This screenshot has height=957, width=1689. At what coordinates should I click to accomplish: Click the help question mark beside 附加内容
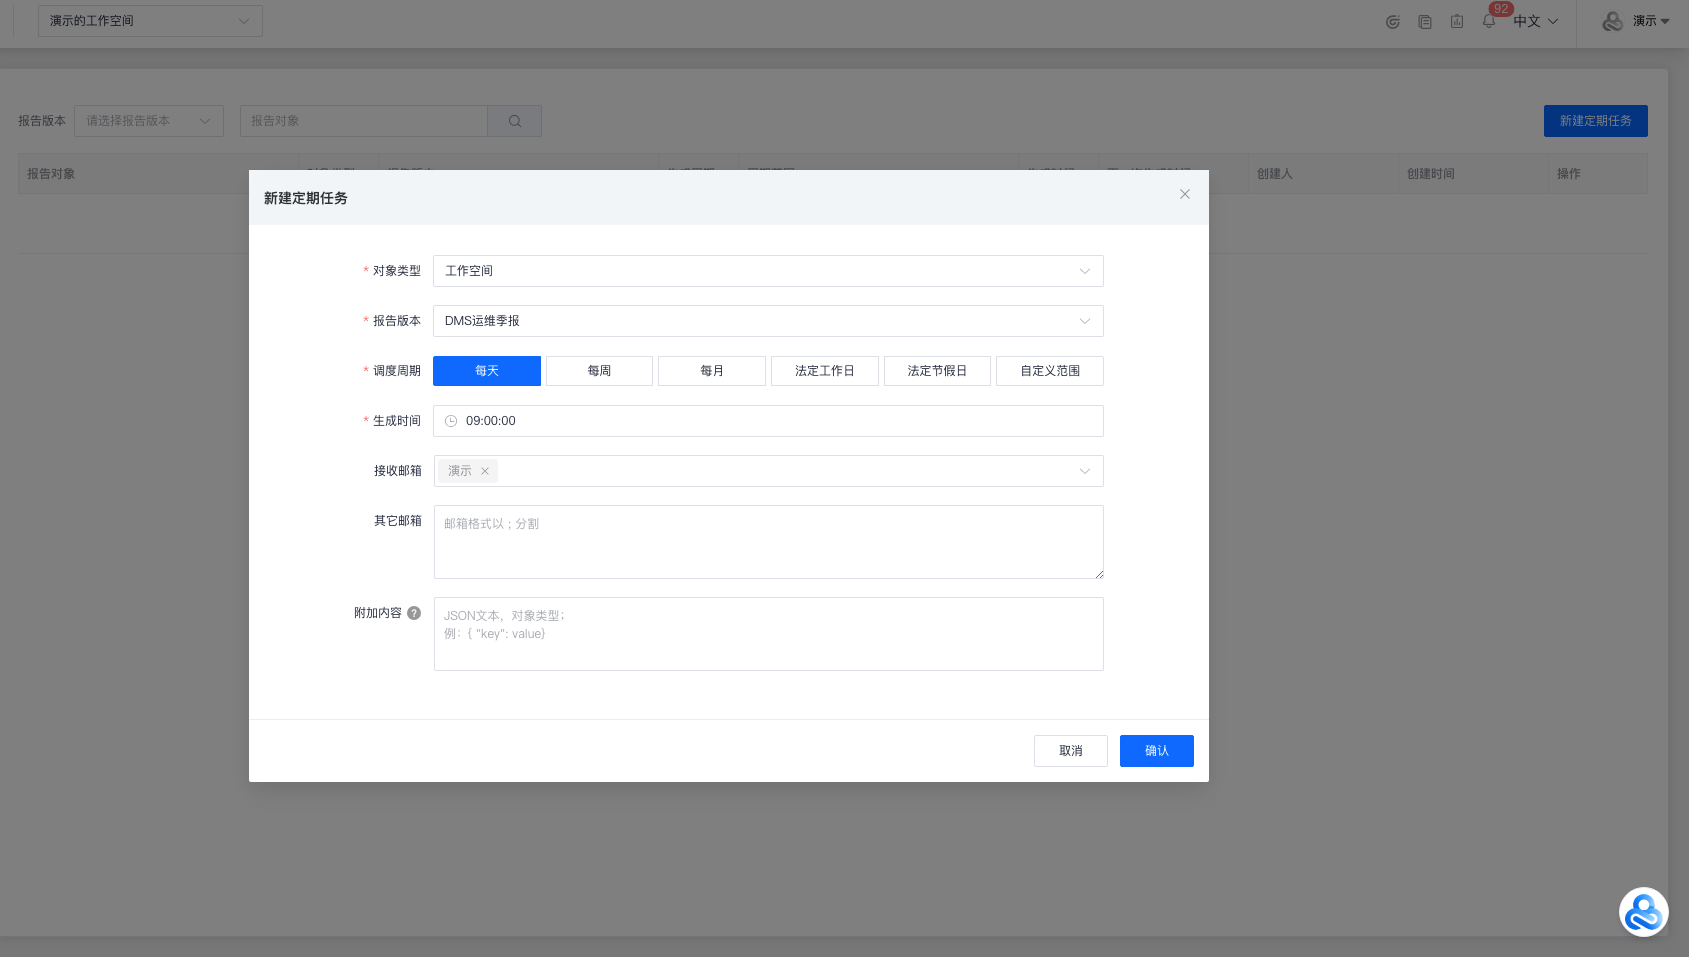(x=414, y=613)
